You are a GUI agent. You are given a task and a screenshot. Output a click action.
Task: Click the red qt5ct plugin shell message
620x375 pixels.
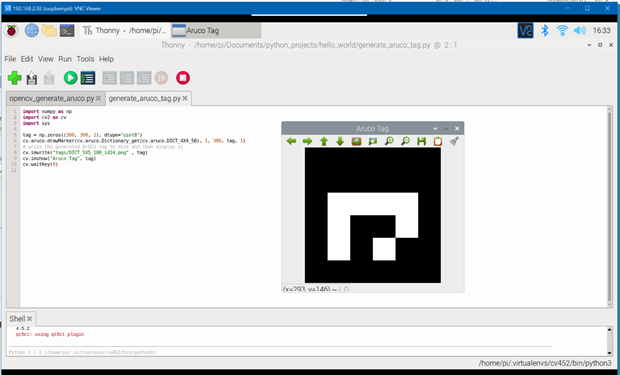point(50,334)
